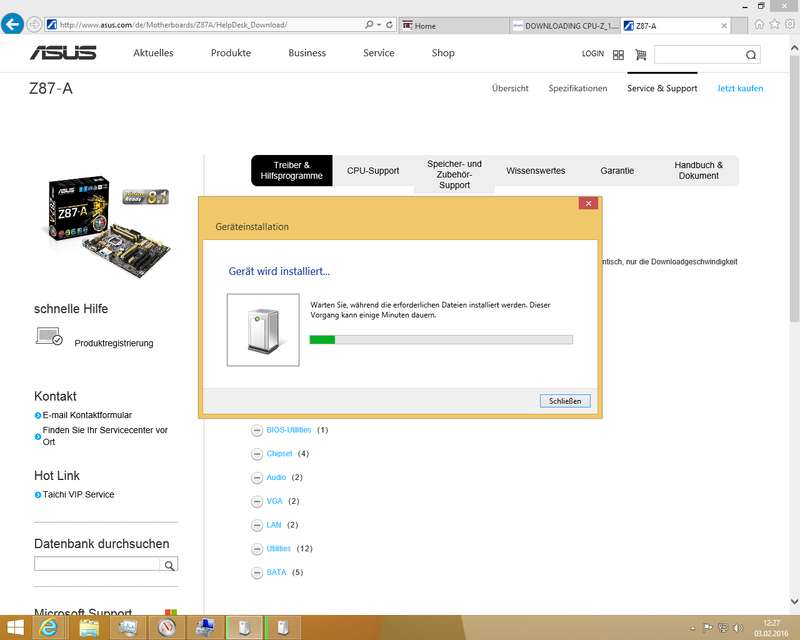
Task: Expand the Audio driver category
Action: [257, 478]
